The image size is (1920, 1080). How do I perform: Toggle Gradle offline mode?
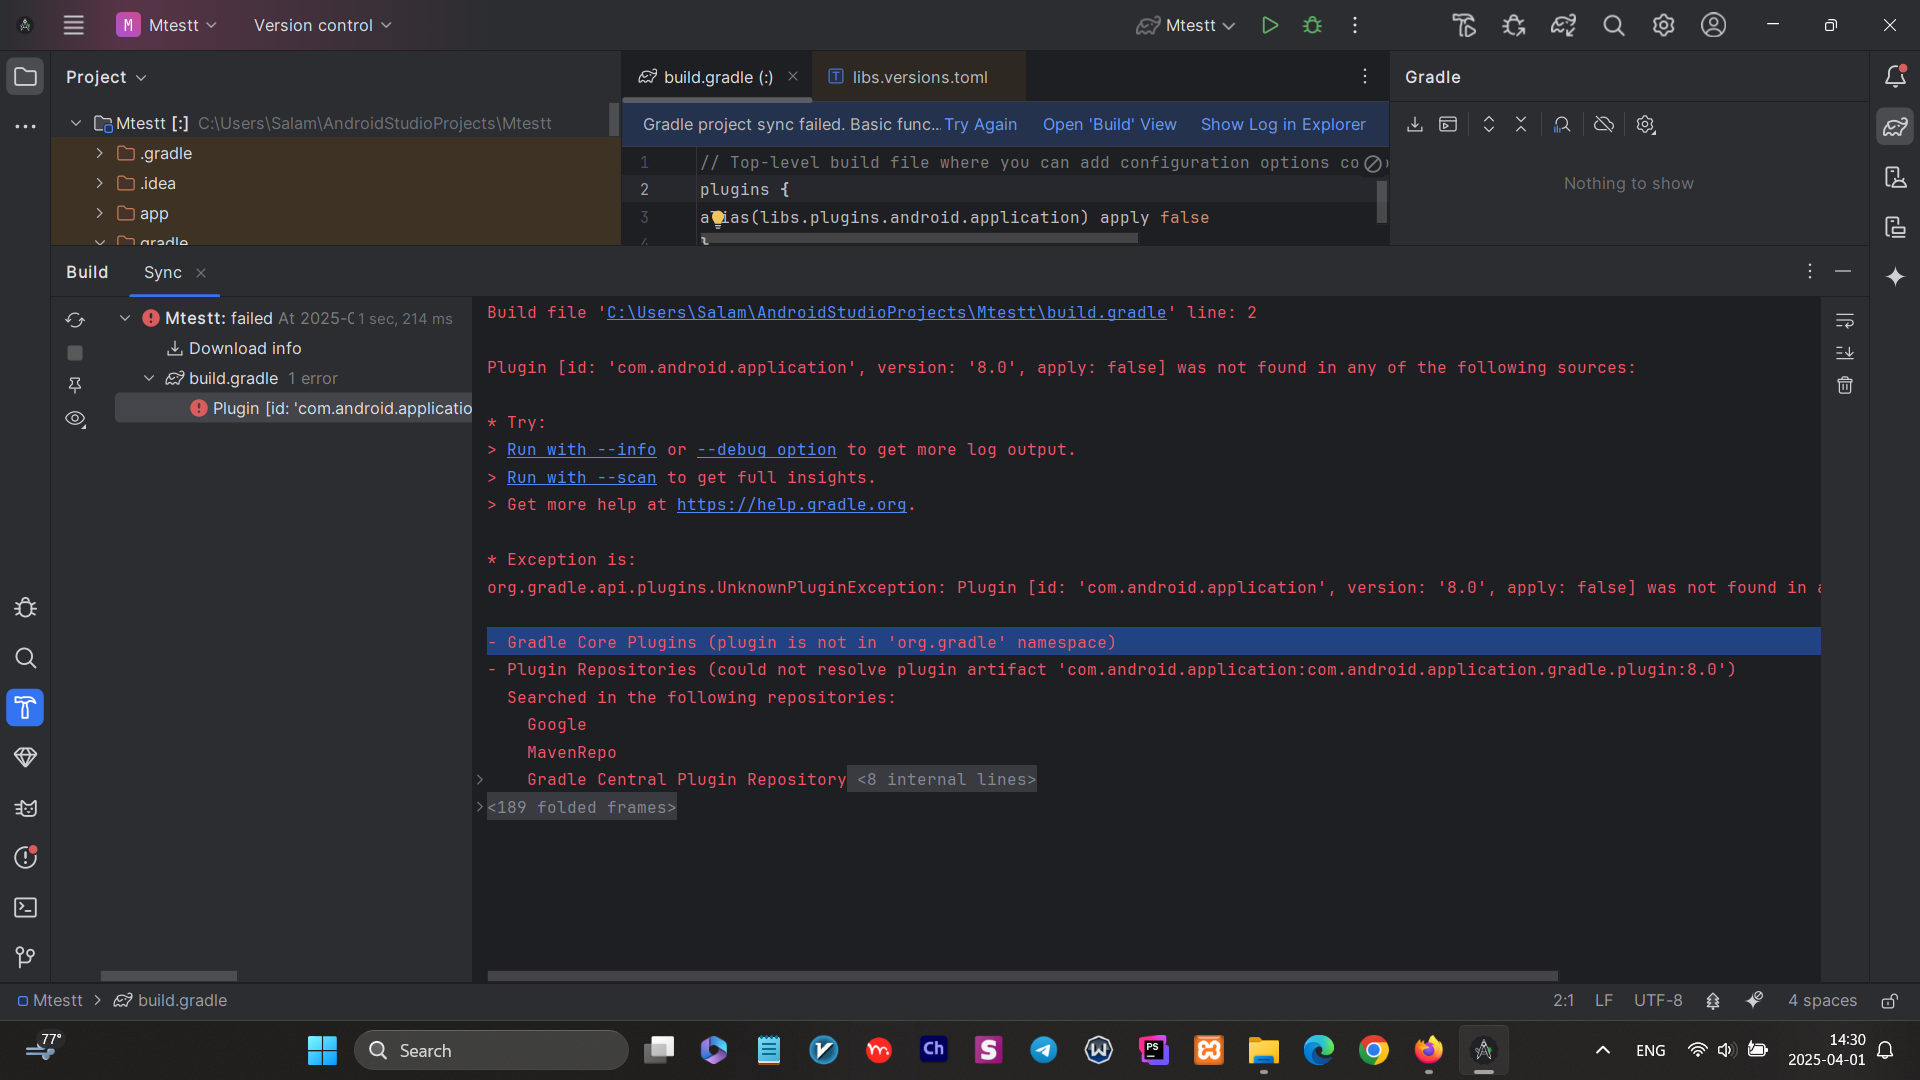[x=1604, y=125]
